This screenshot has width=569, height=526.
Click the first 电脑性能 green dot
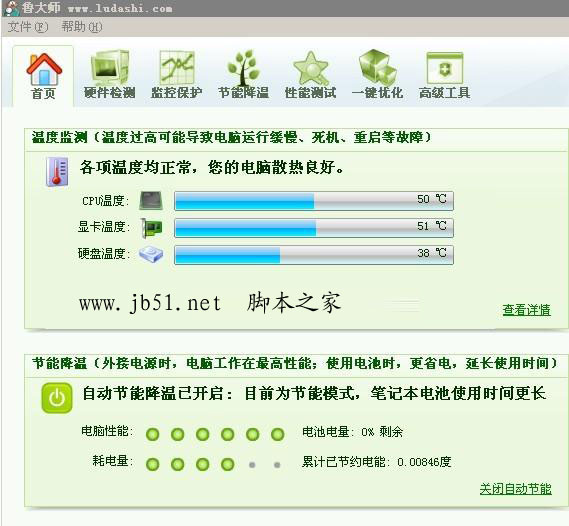click(152, 434)
